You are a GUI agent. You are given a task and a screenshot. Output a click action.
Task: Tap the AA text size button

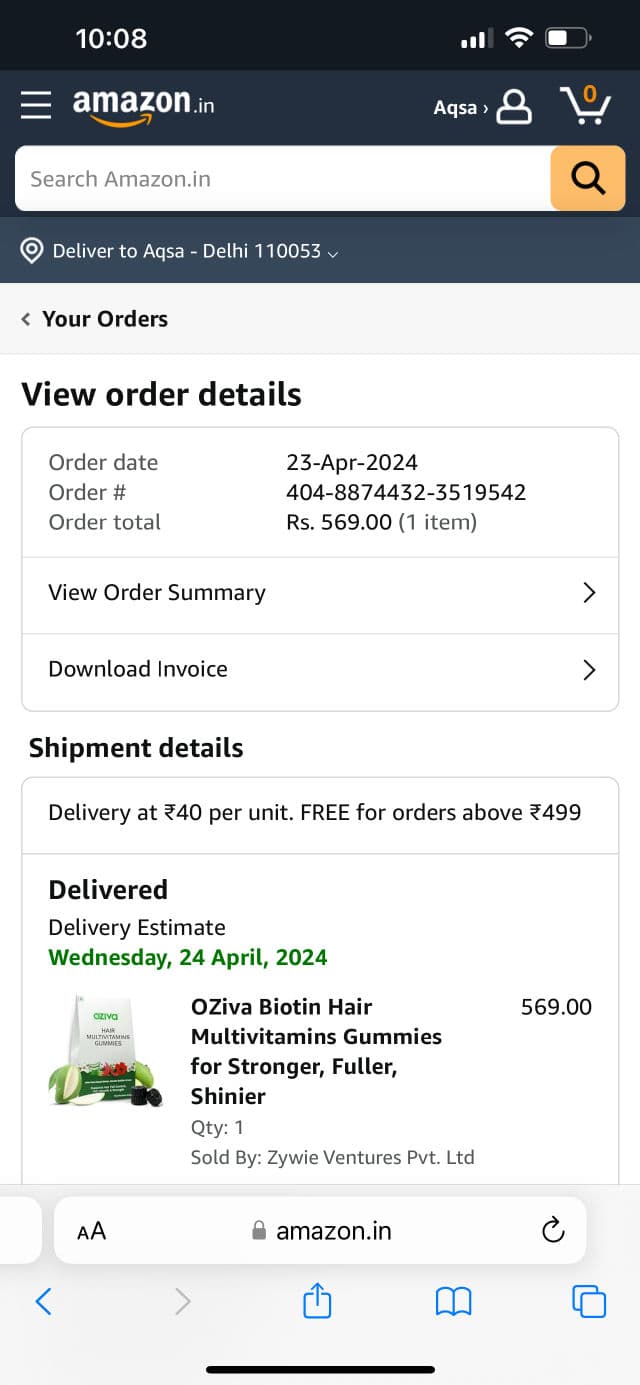point(91,1231)
